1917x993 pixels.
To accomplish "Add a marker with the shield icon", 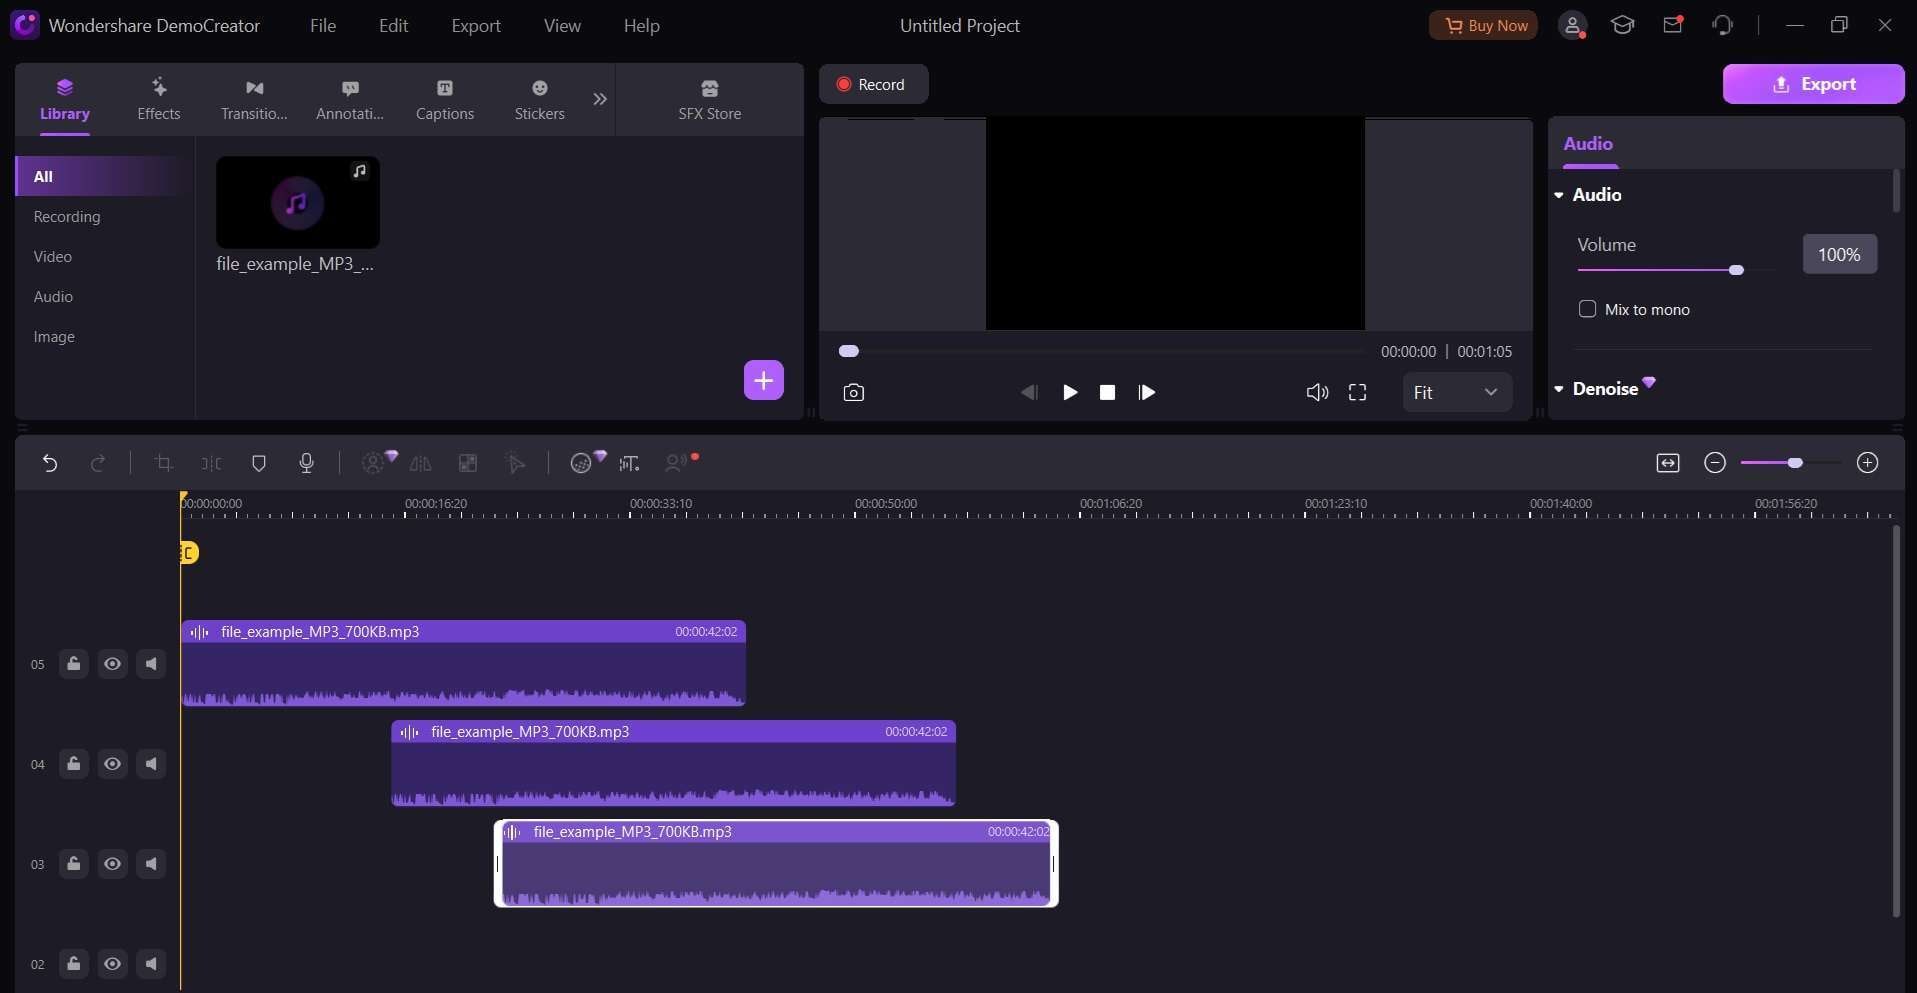I will [259, 463].
